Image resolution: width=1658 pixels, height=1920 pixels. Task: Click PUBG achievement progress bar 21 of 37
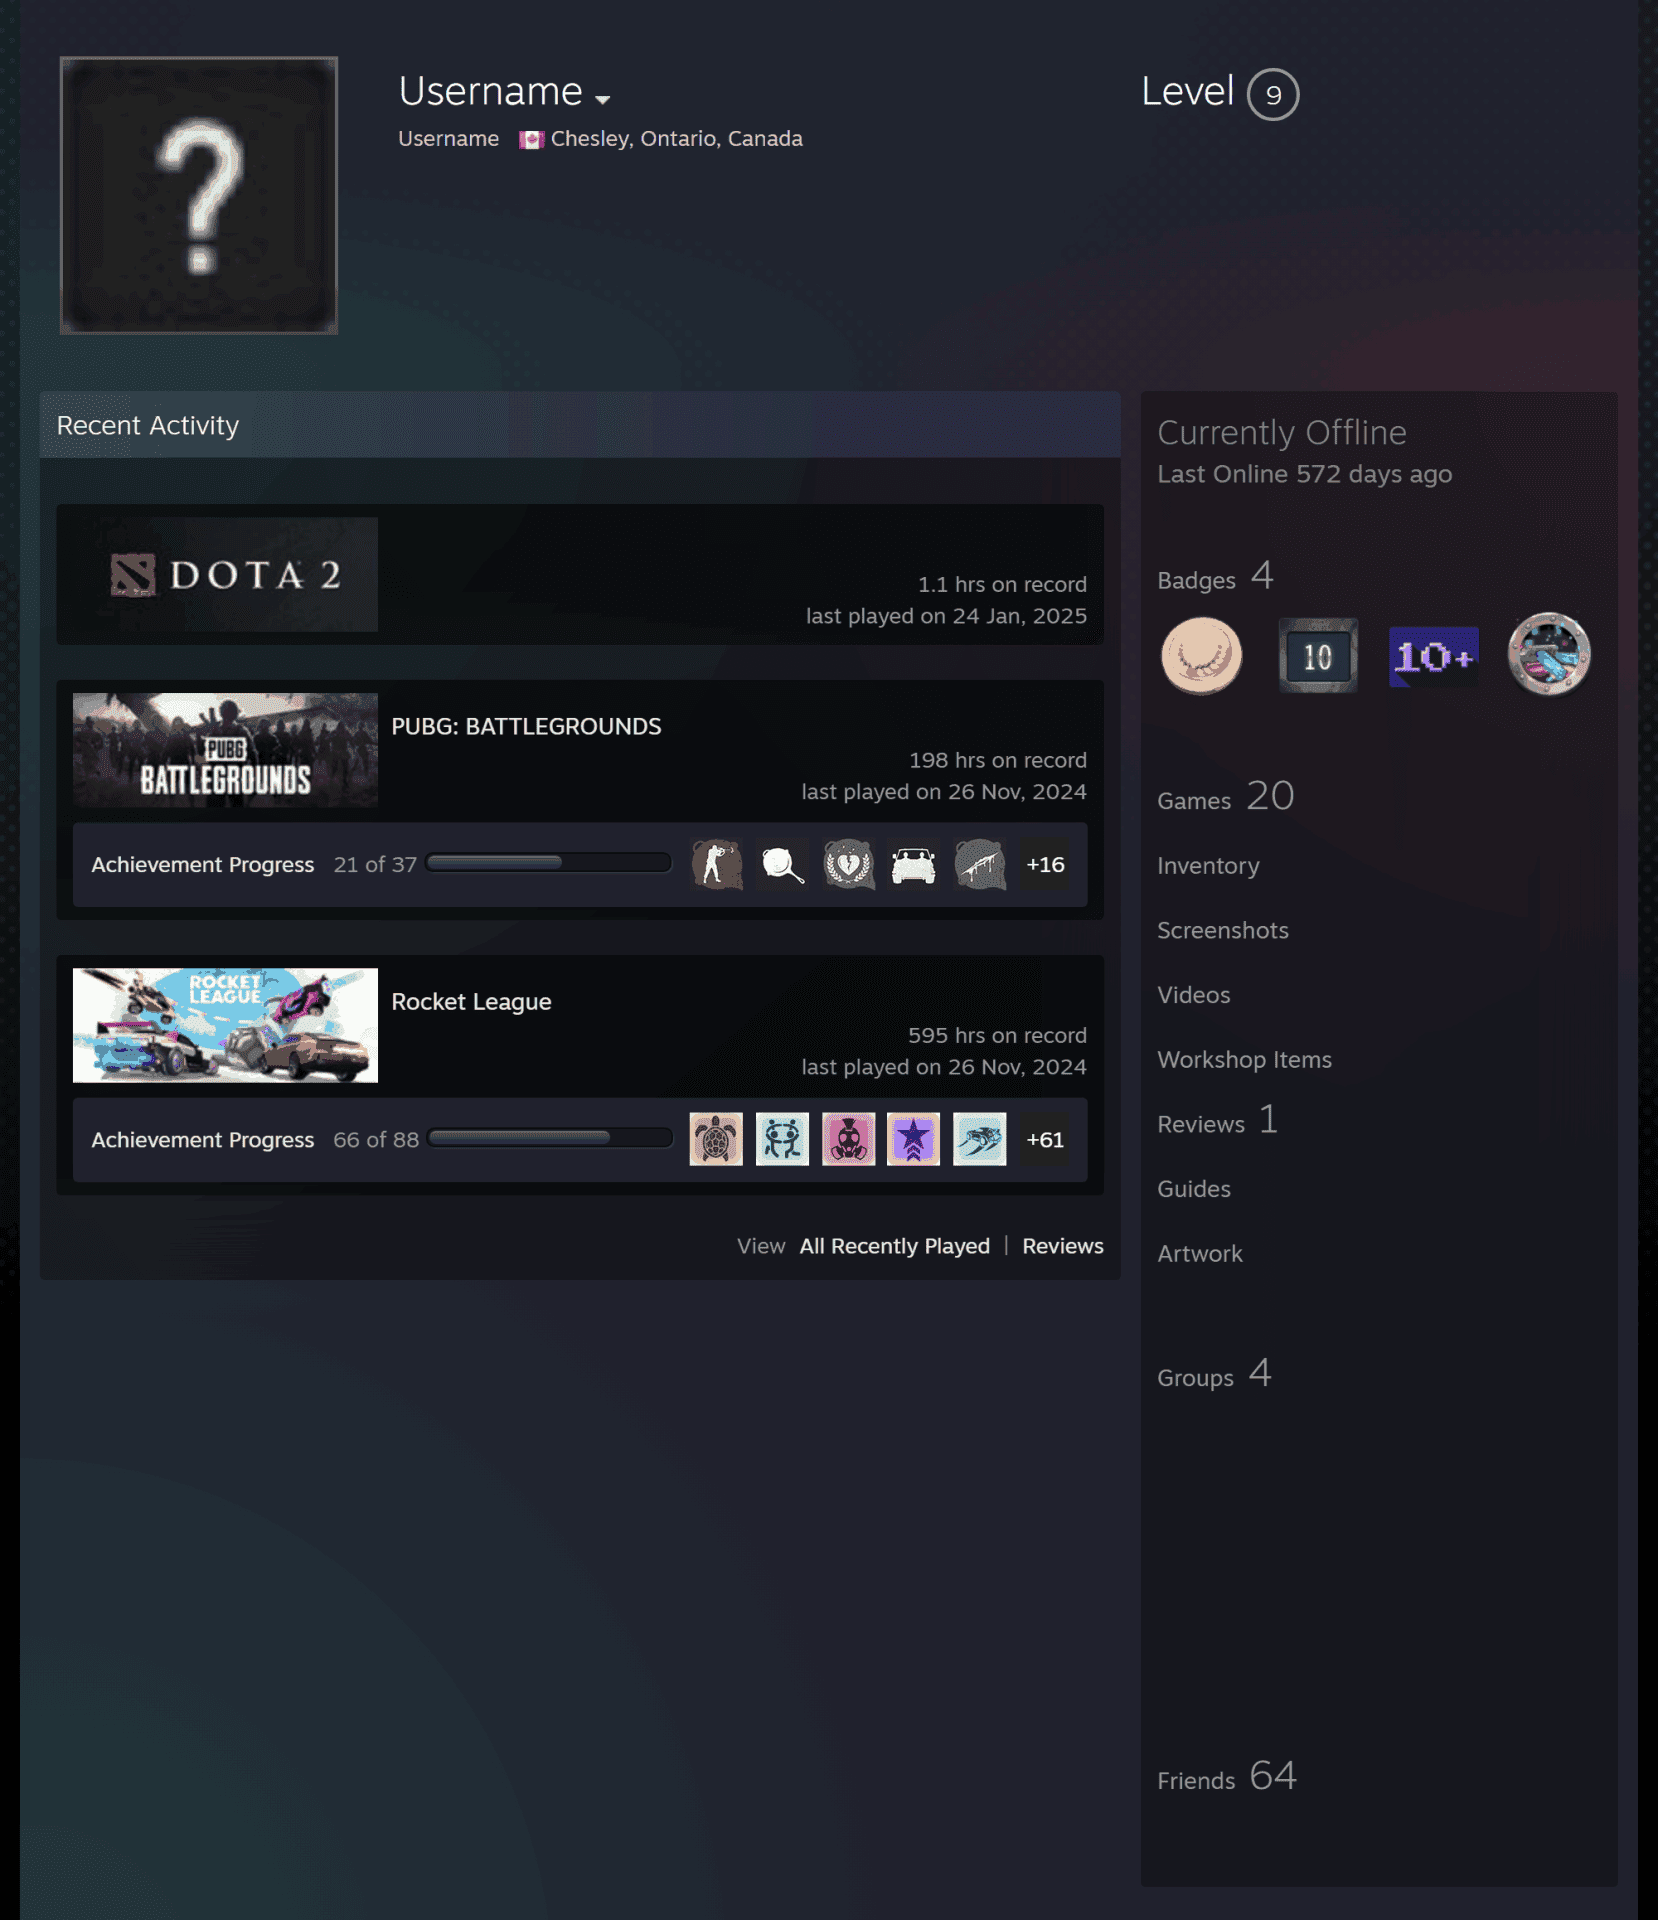point(549,863)
